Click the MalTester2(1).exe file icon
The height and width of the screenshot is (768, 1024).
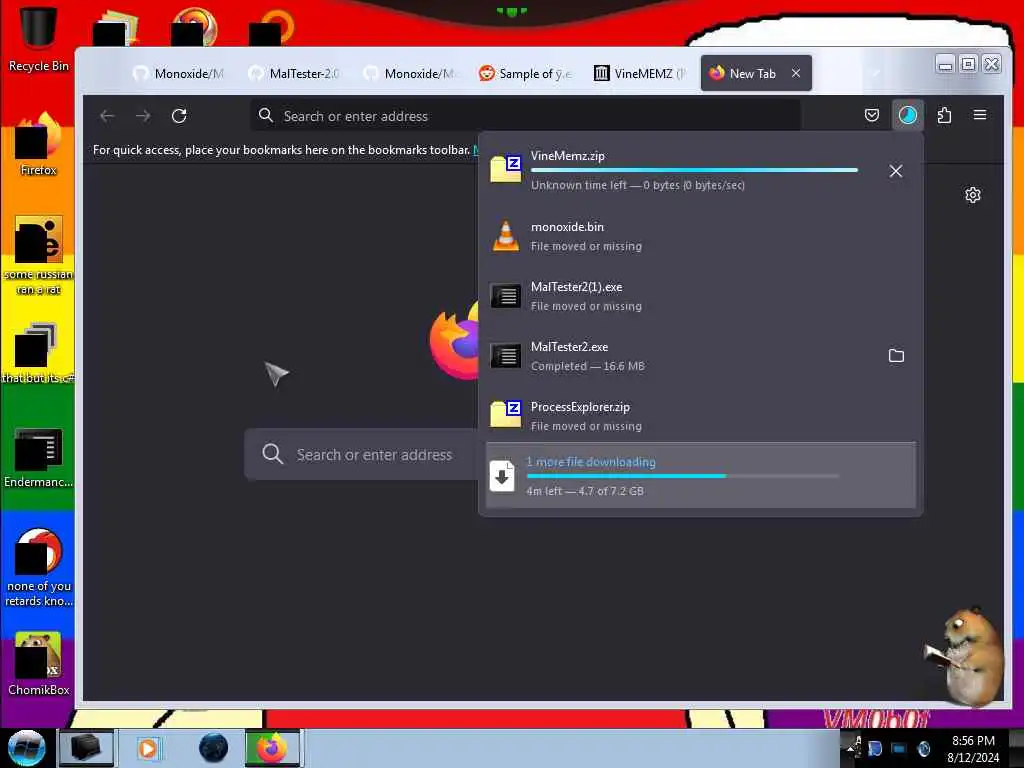(x=506, y=296)
